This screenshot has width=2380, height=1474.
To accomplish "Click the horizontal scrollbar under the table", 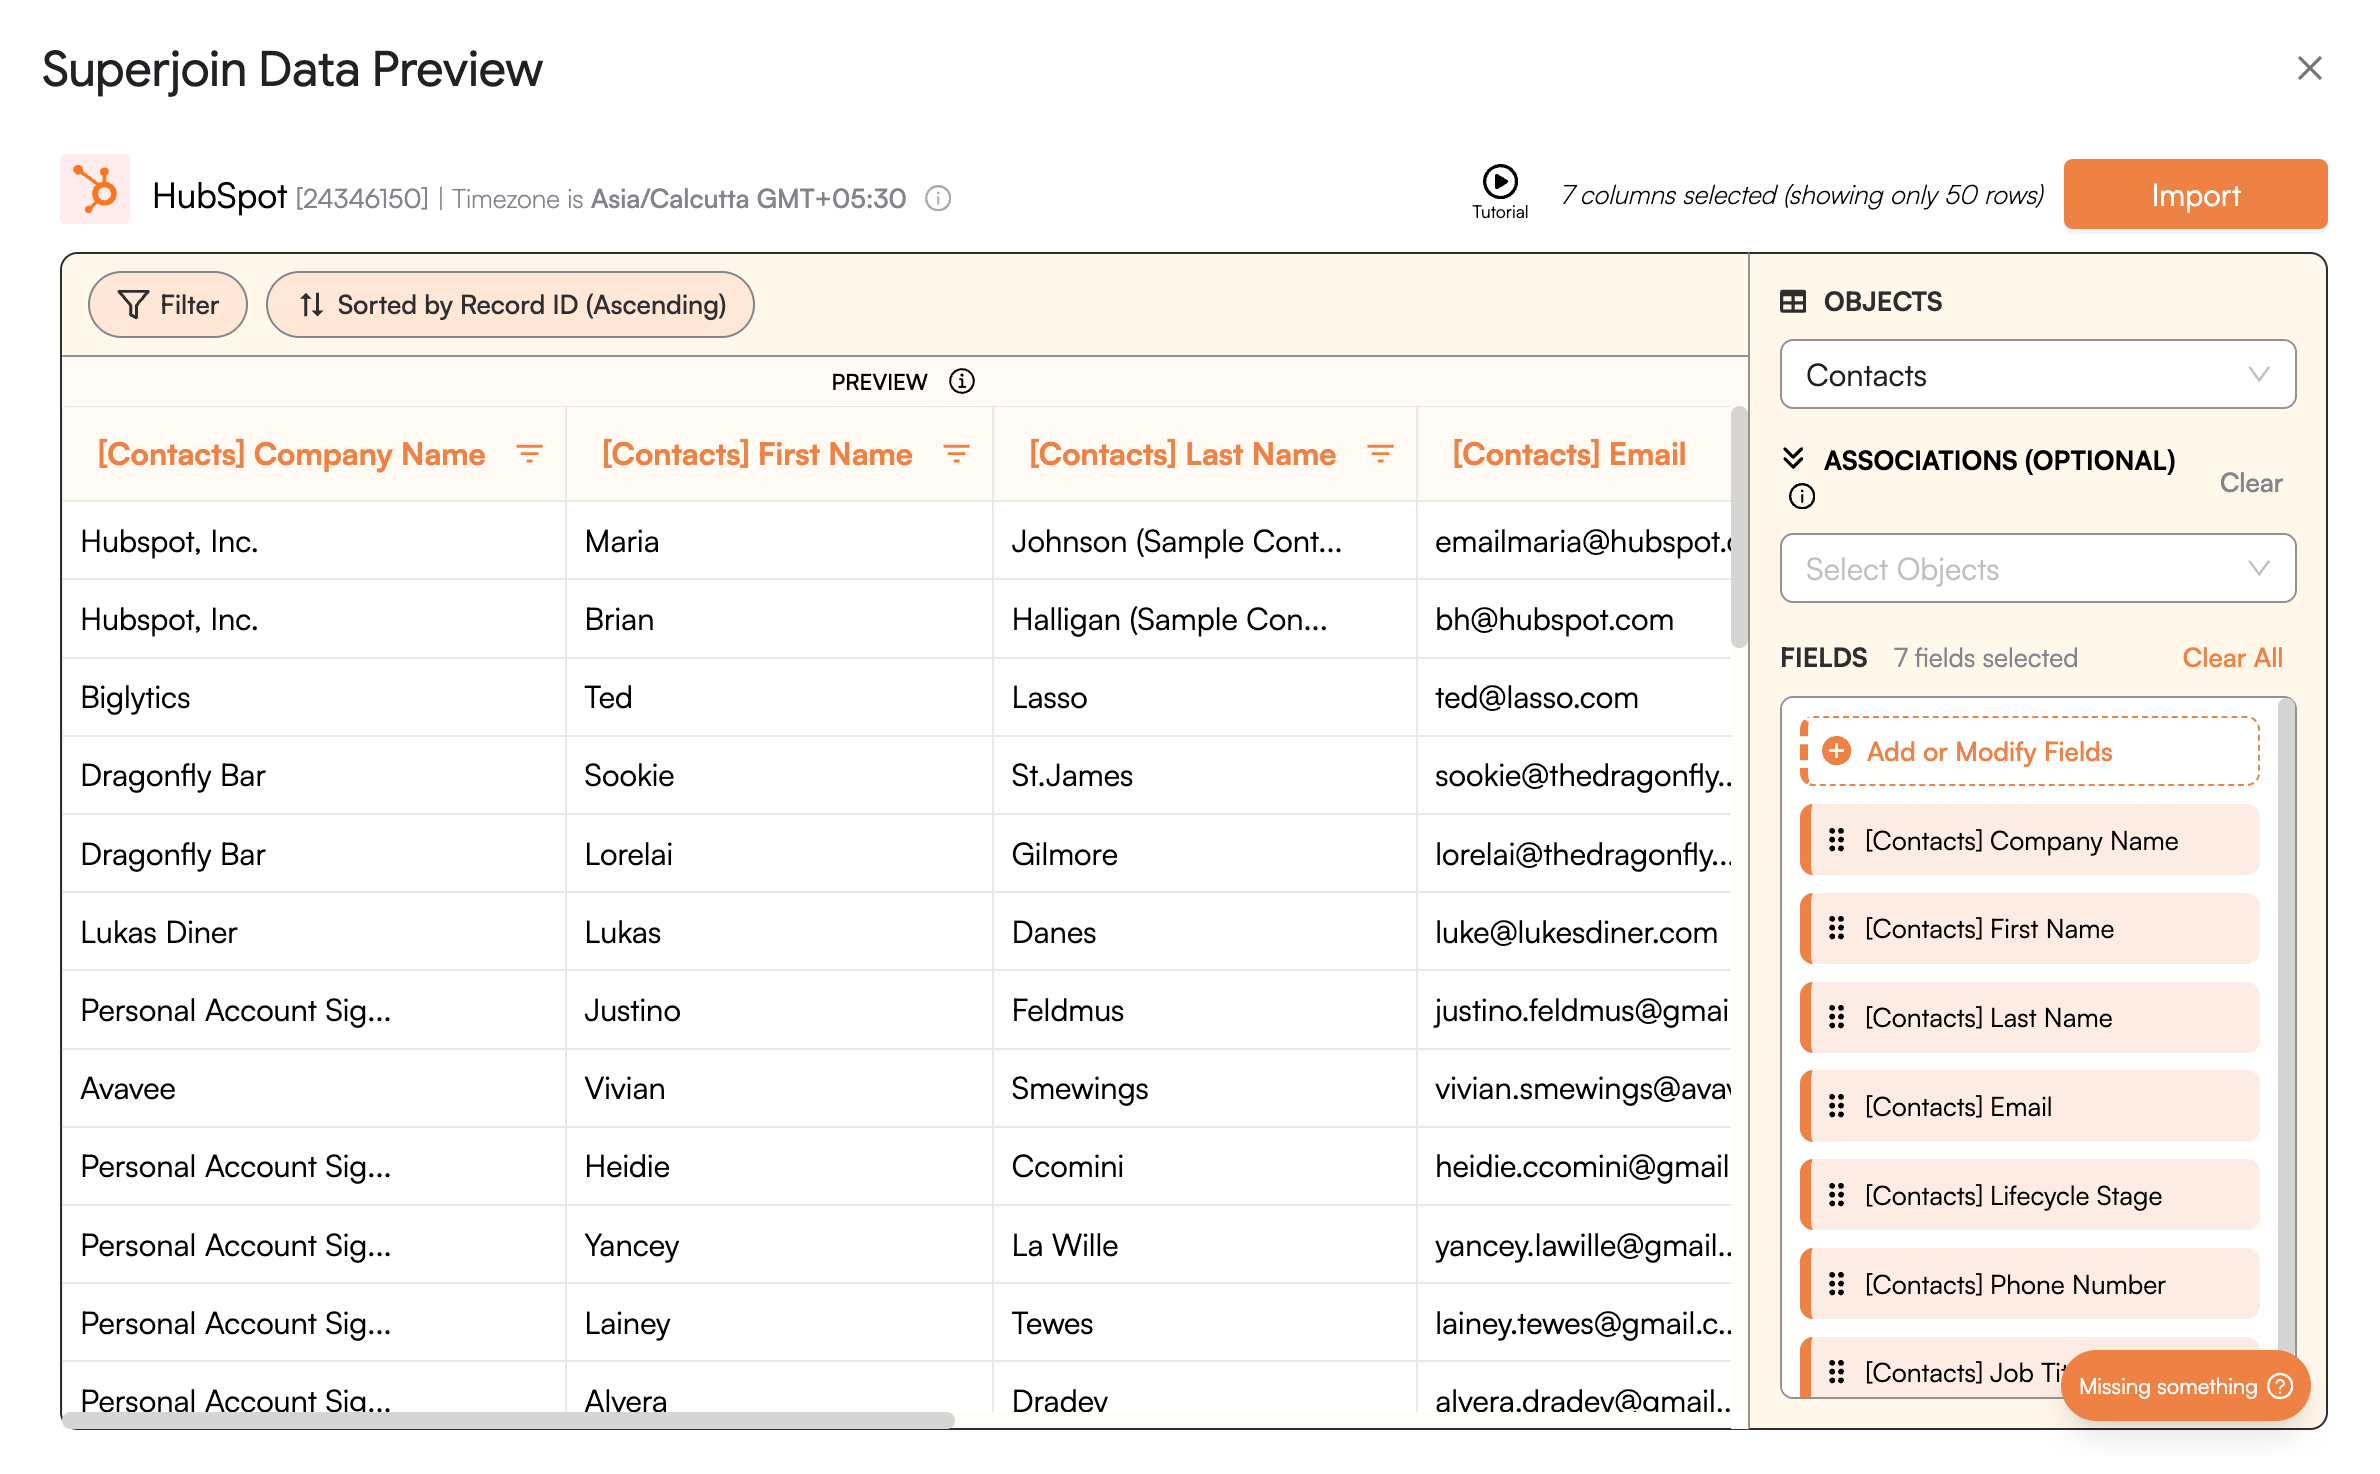I will pos(510,1420).
